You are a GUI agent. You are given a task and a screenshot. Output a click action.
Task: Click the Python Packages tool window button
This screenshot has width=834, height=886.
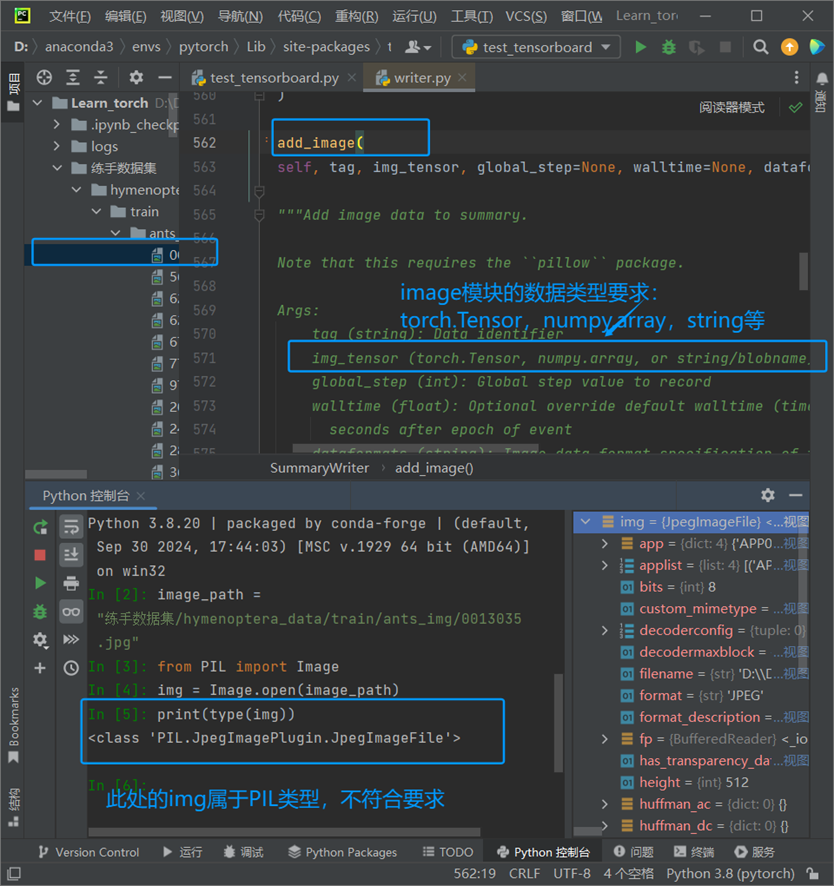[x=342, y=852]
